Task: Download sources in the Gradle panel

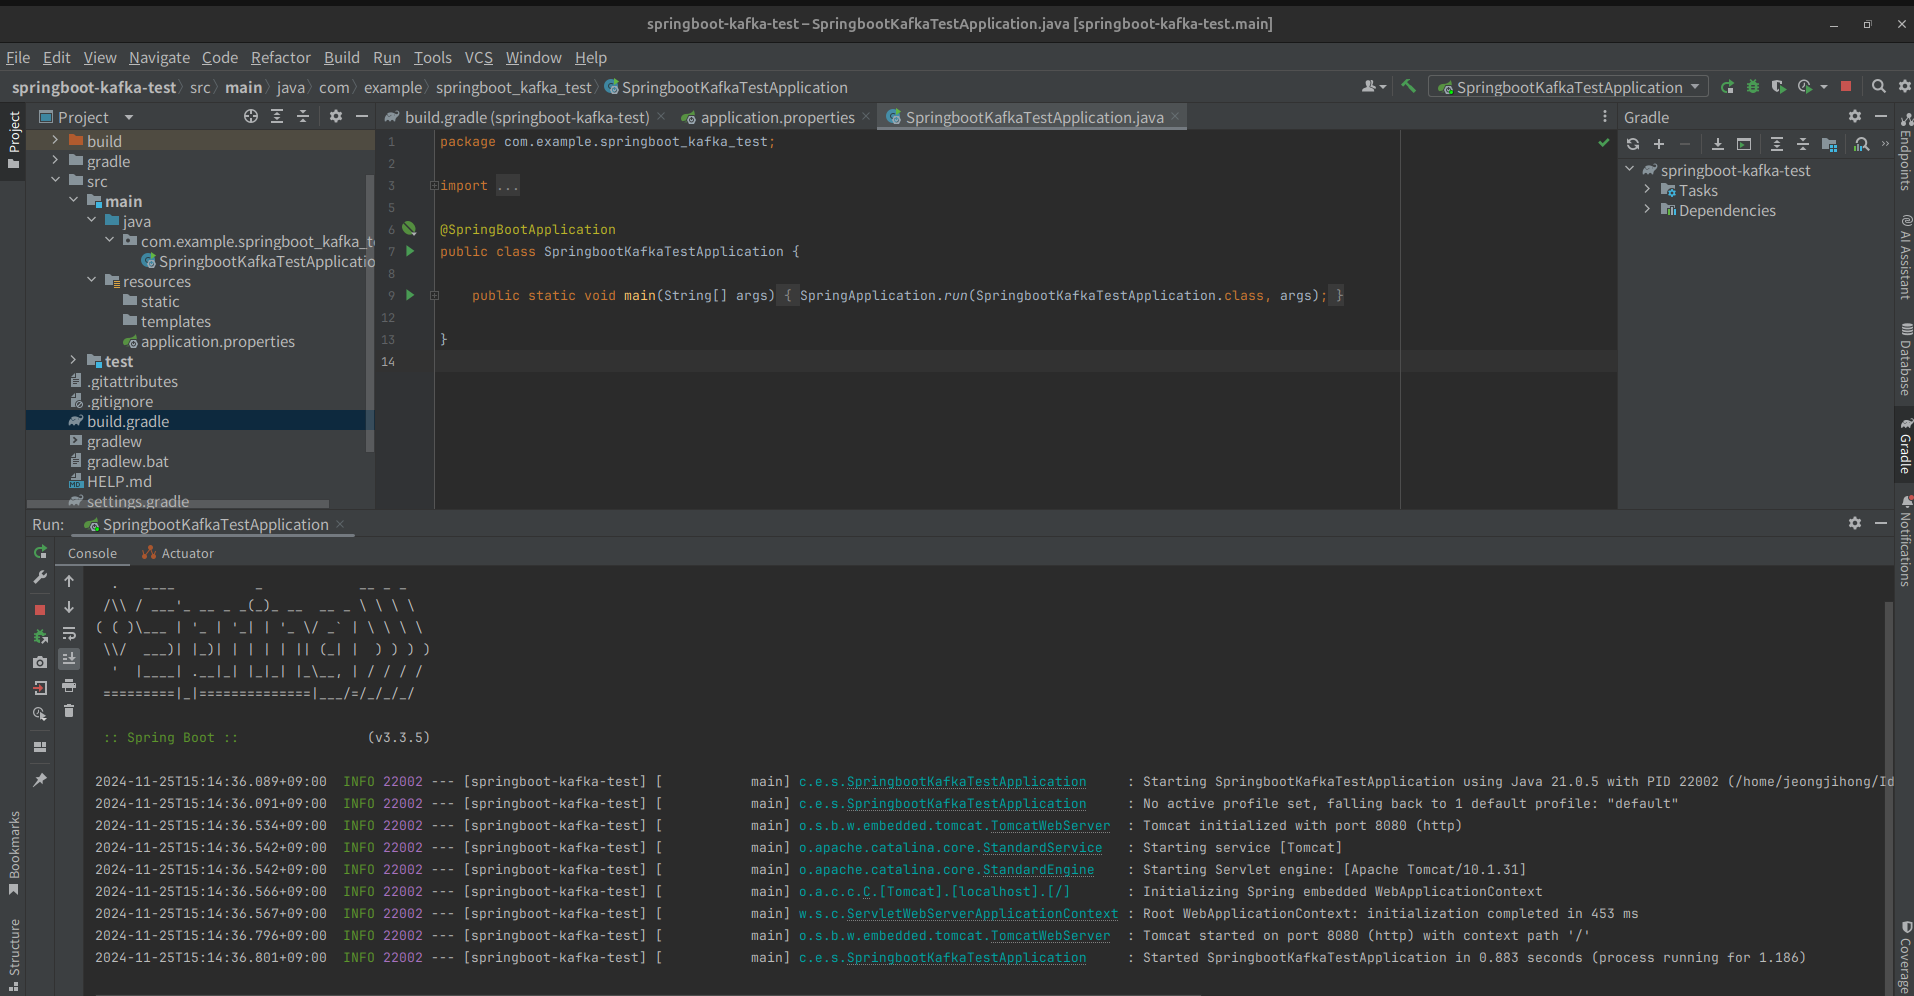Action: click(1718, 144)
